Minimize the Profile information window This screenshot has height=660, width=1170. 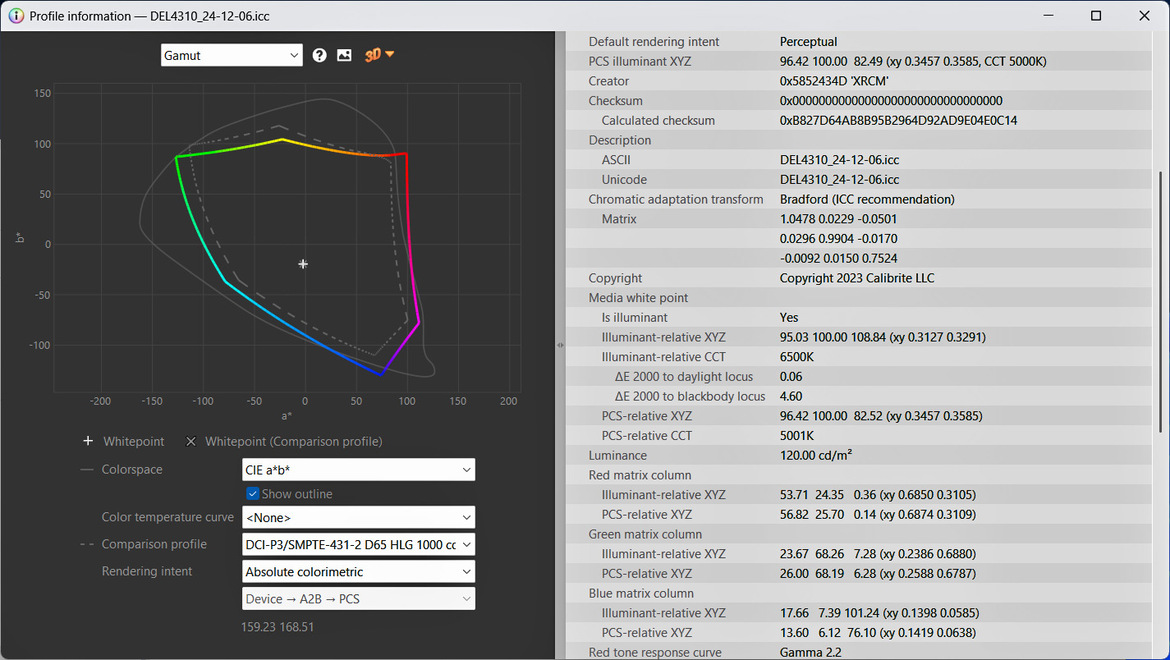[x=1048, y=16]
